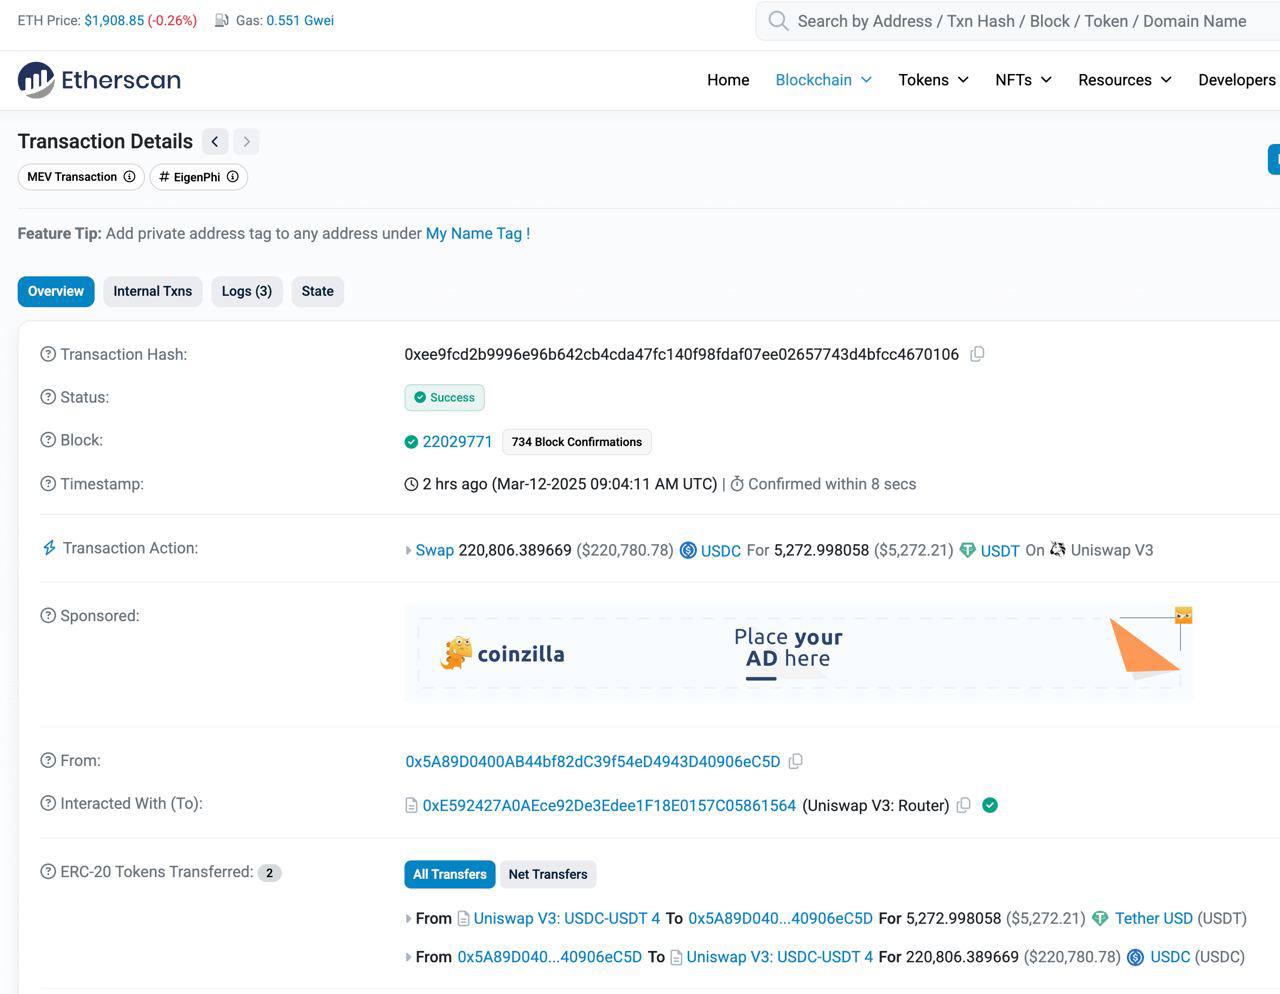The width and height of the screenshot is (1280, 994).
Task: Click lightning icon beside Transaction Action
Action: point(48,548)
